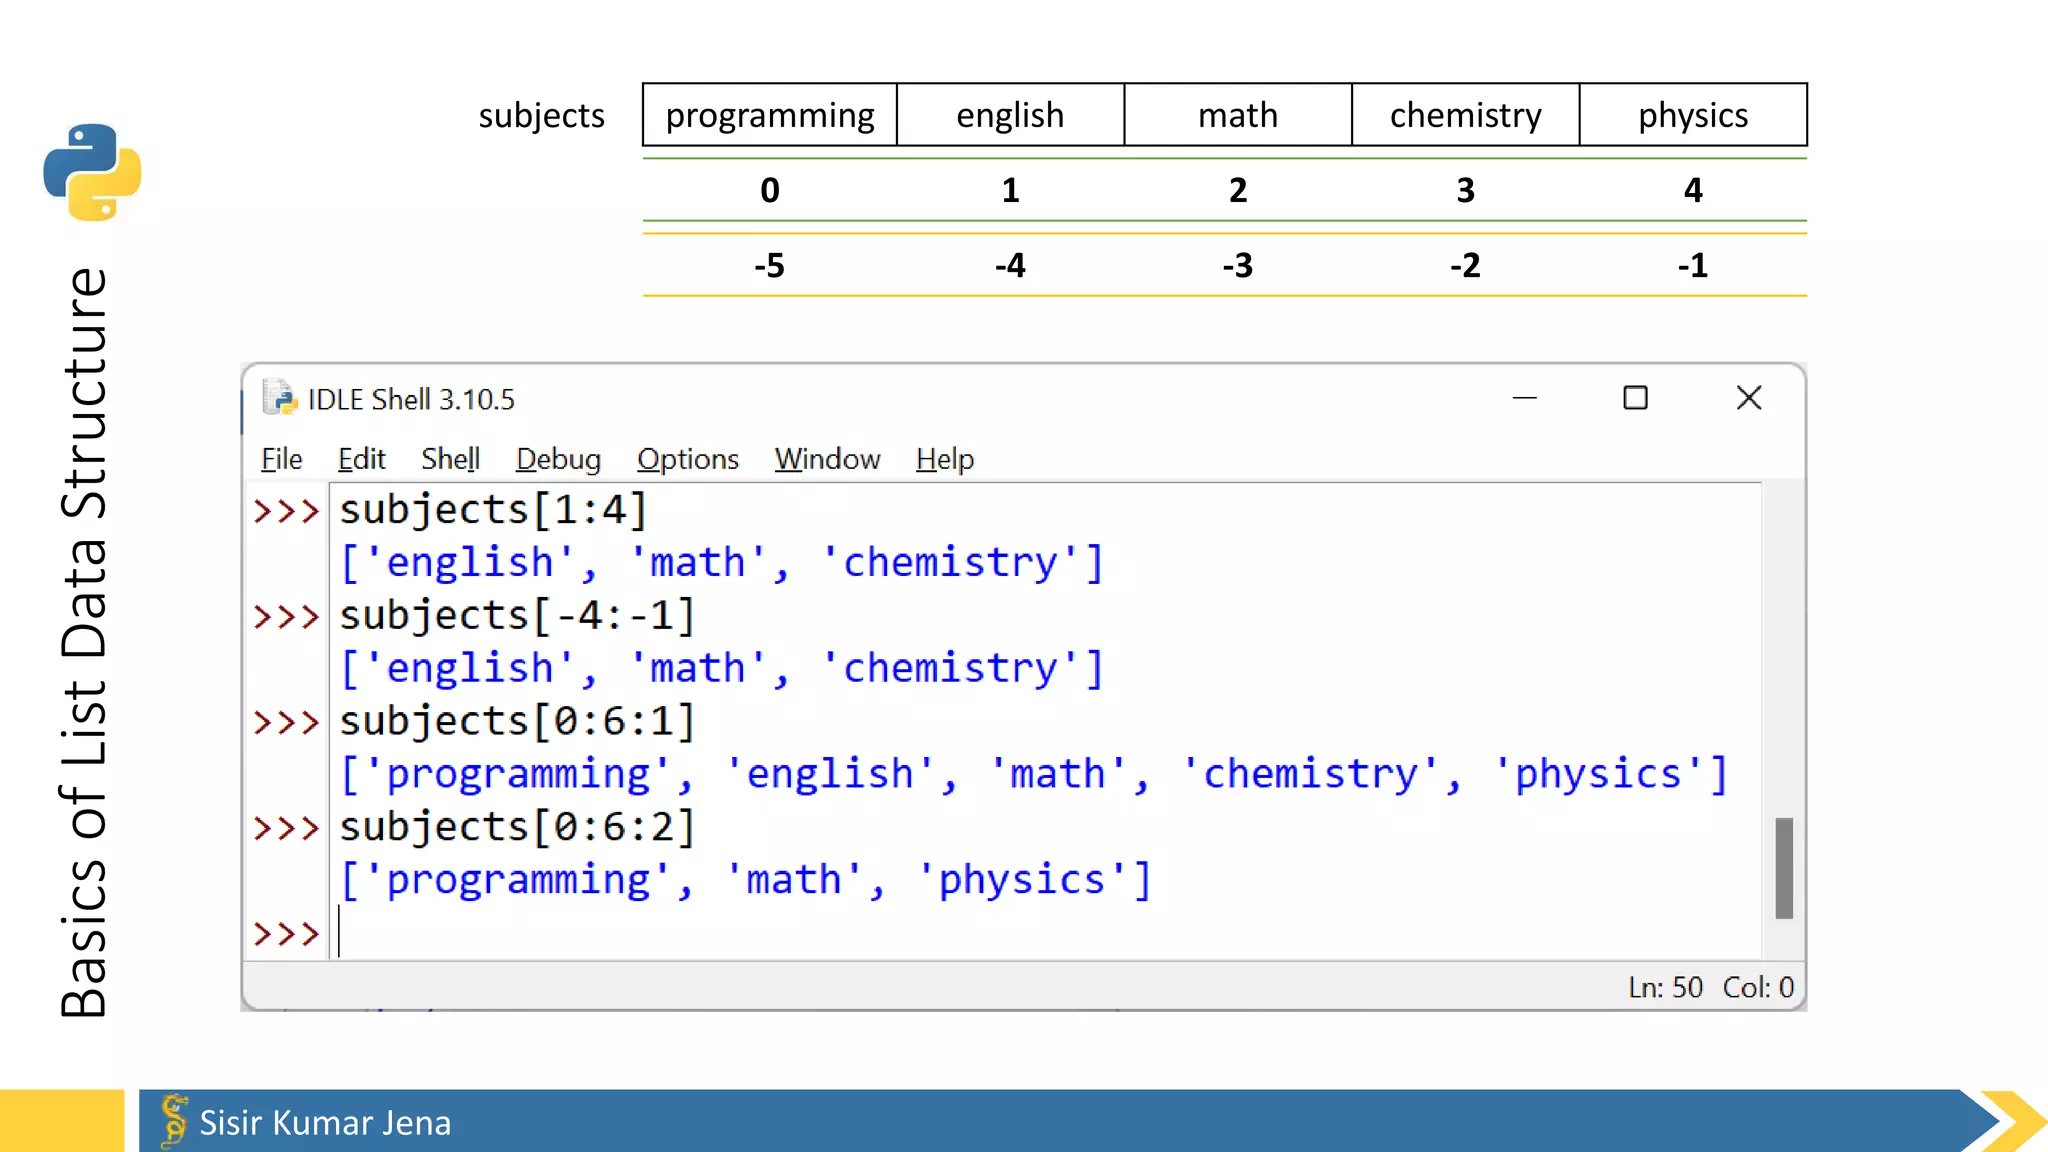This screenshot has height=1152, width=2048.
Task: Click the 'programming' cell in subjects table
Action: 770,115
